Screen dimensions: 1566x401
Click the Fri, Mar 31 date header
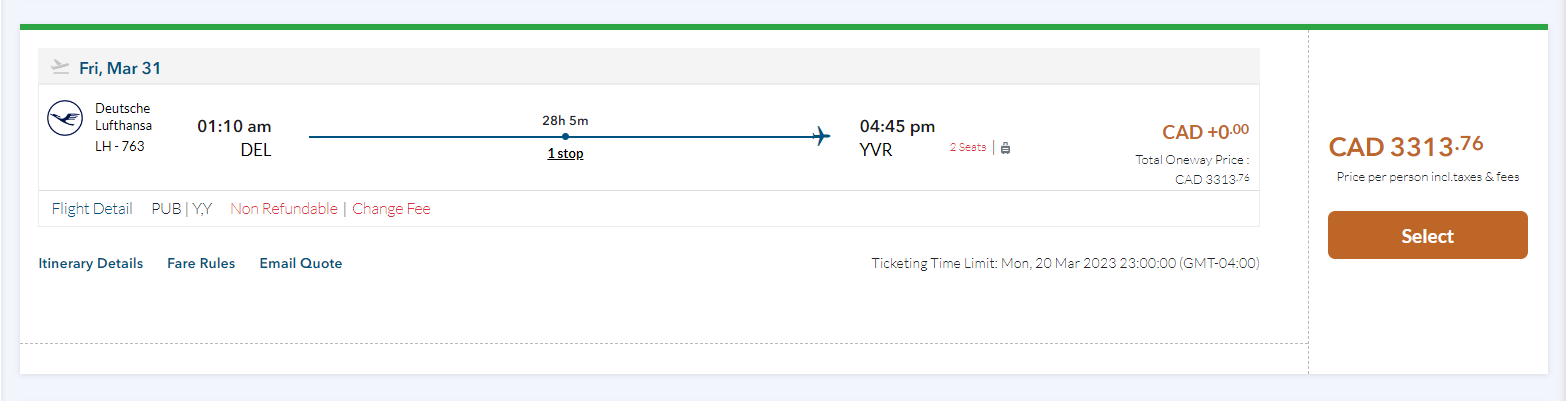[x=120, y=68]
